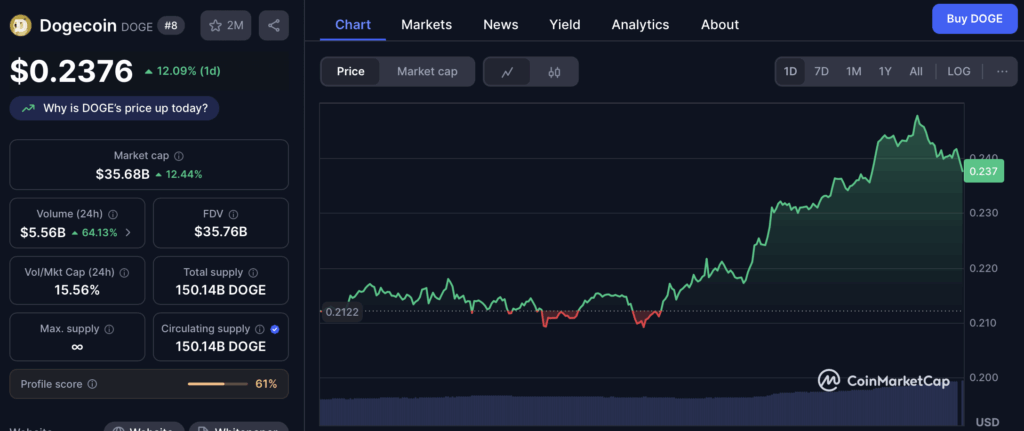Click the 0.237 current price label

(x=984, y=171)
